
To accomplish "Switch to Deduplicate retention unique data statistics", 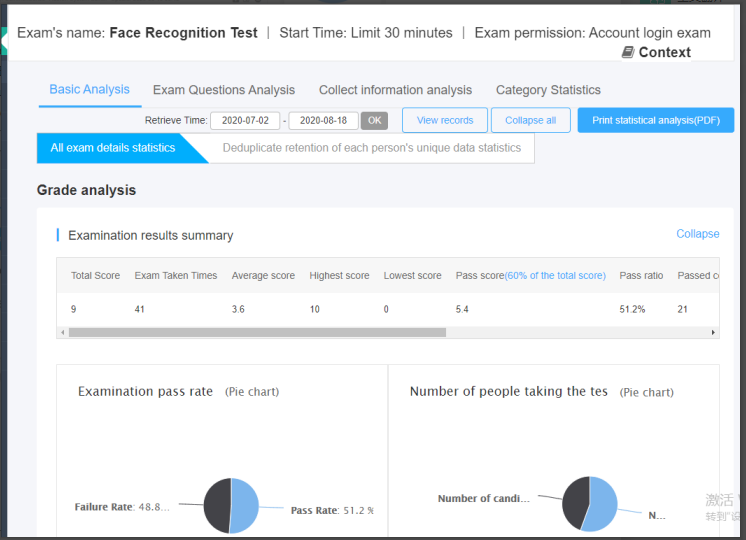I will (x=371, y=148).
